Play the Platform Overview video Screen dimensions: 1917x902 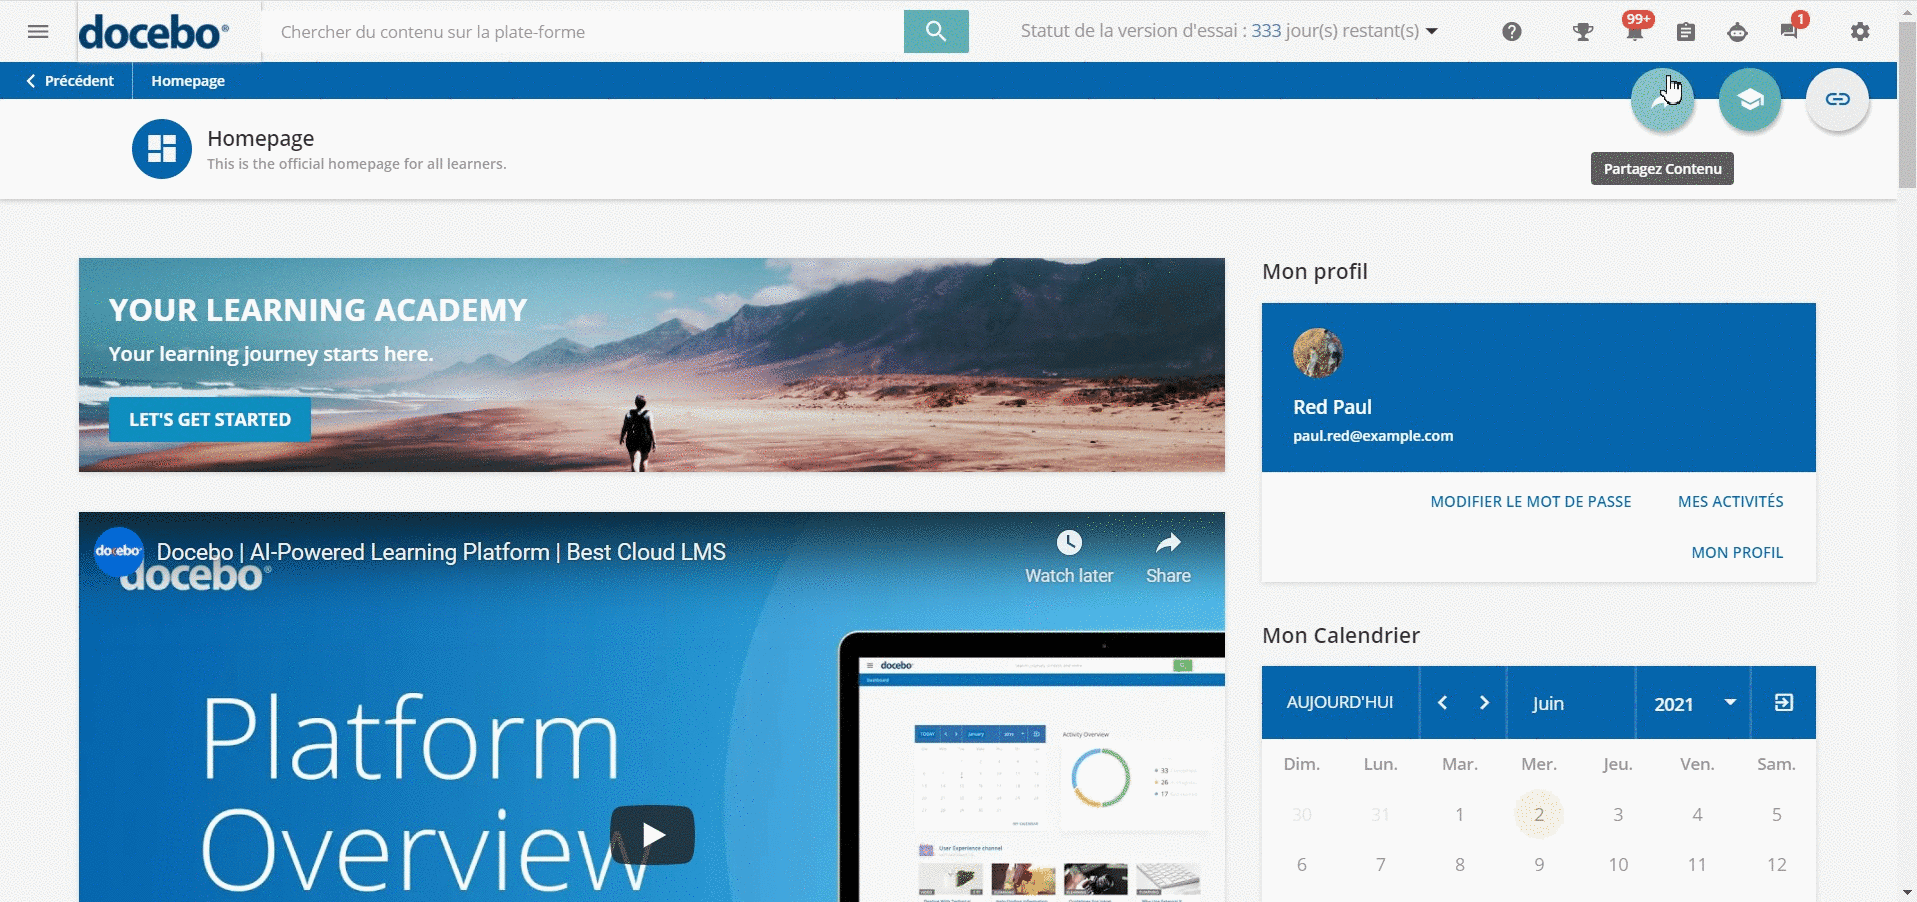coord(652,834)
